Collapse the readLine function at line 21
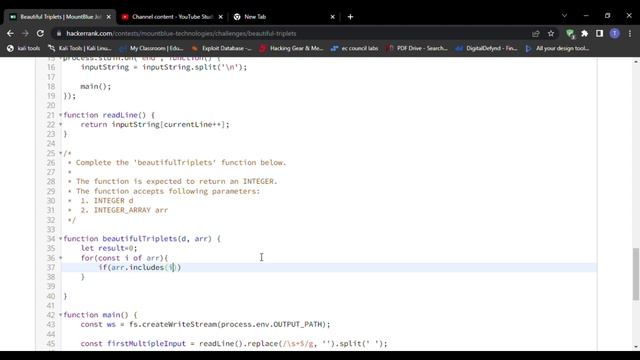The image size is (640, 360). point(60,115)
